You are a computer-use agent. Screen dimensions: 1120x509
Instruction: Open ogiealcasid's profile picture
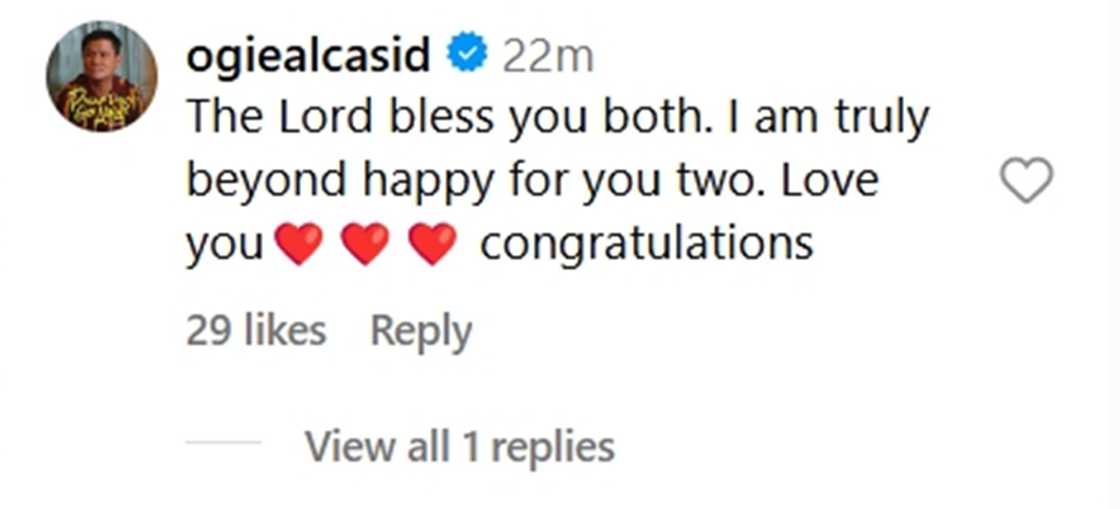[101, 76]
